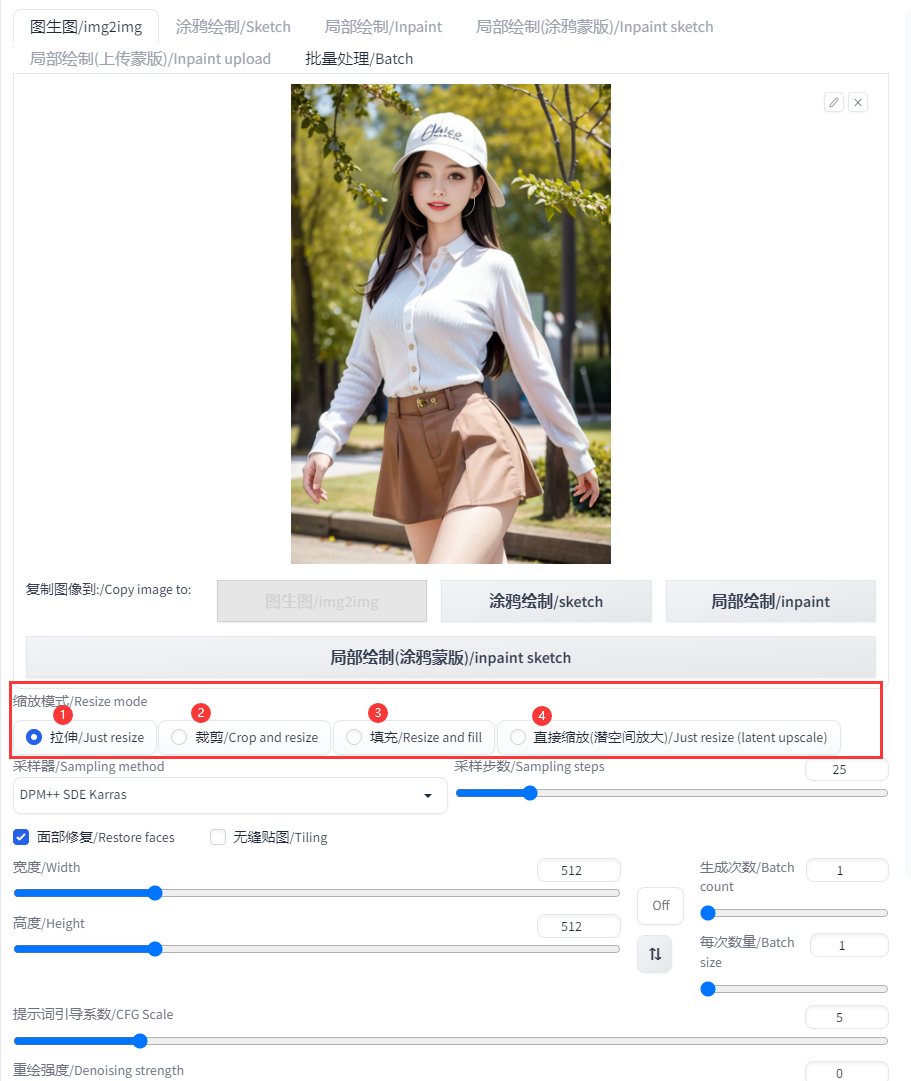The width and height of the screenshot is (911, 1081).
Task: Click the Height value field
Action: pos(579,926)
